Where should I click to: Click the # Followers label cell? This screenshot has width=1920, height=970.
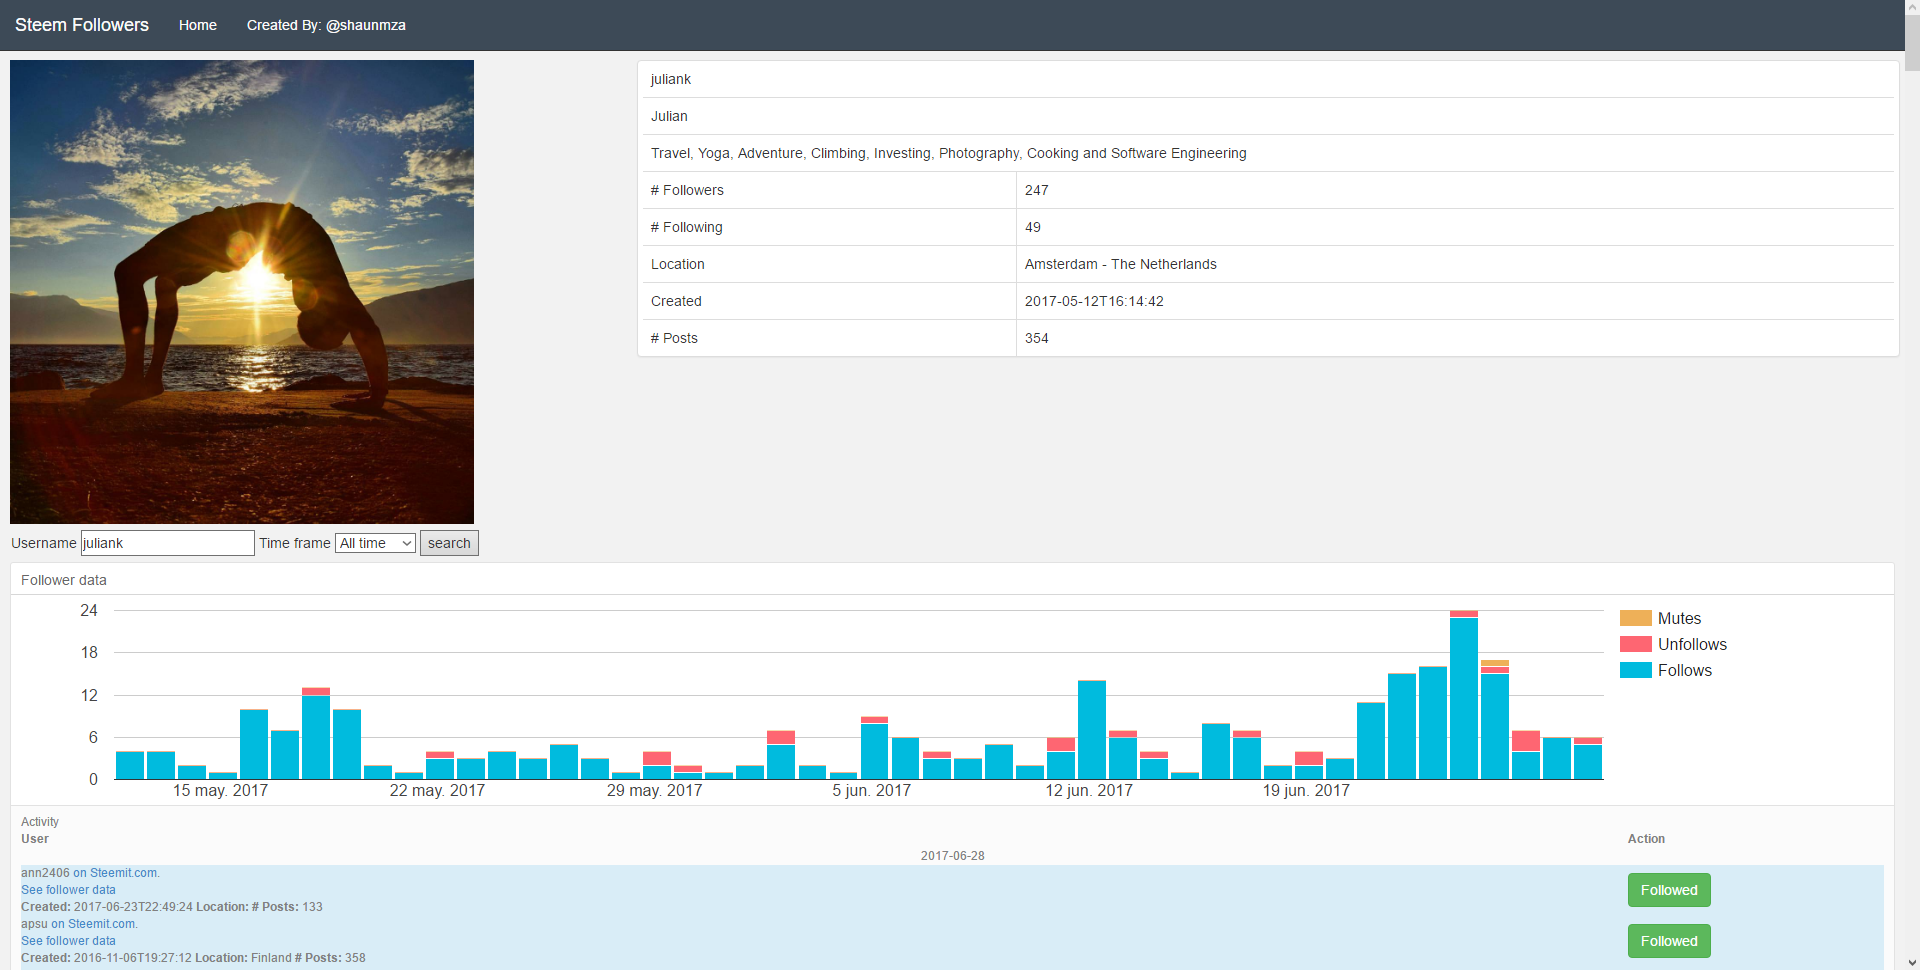(829, 190)
